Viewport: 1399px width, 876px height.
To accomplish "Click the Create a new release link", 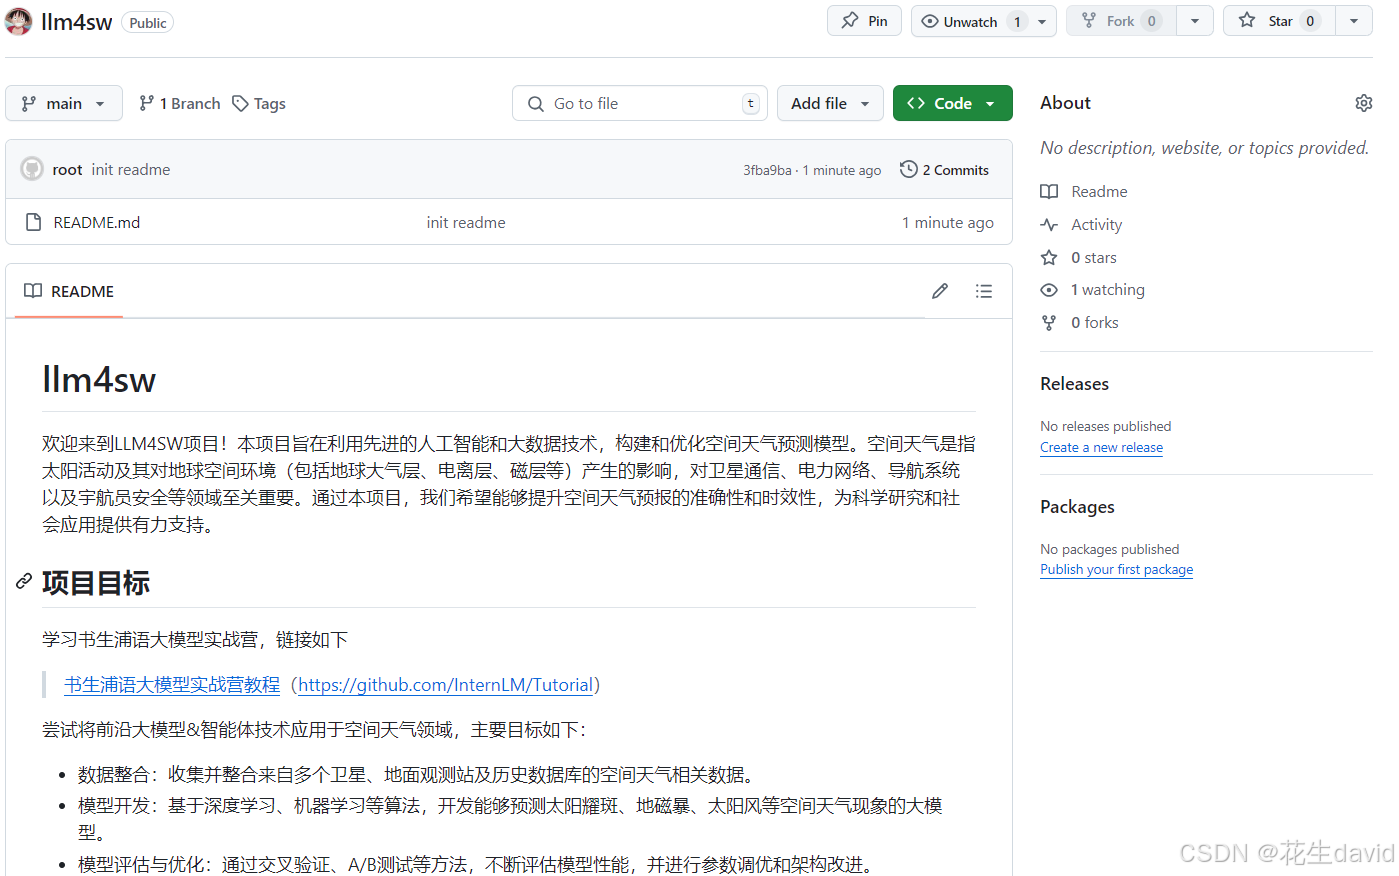I will click(x=1101, y=447).
